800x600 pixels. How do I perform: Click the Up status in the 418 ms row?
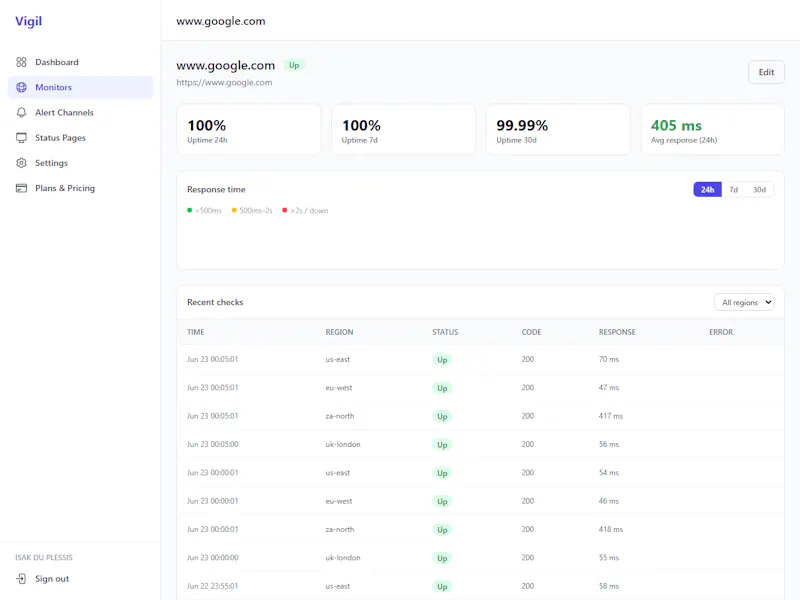coord(442,530)
